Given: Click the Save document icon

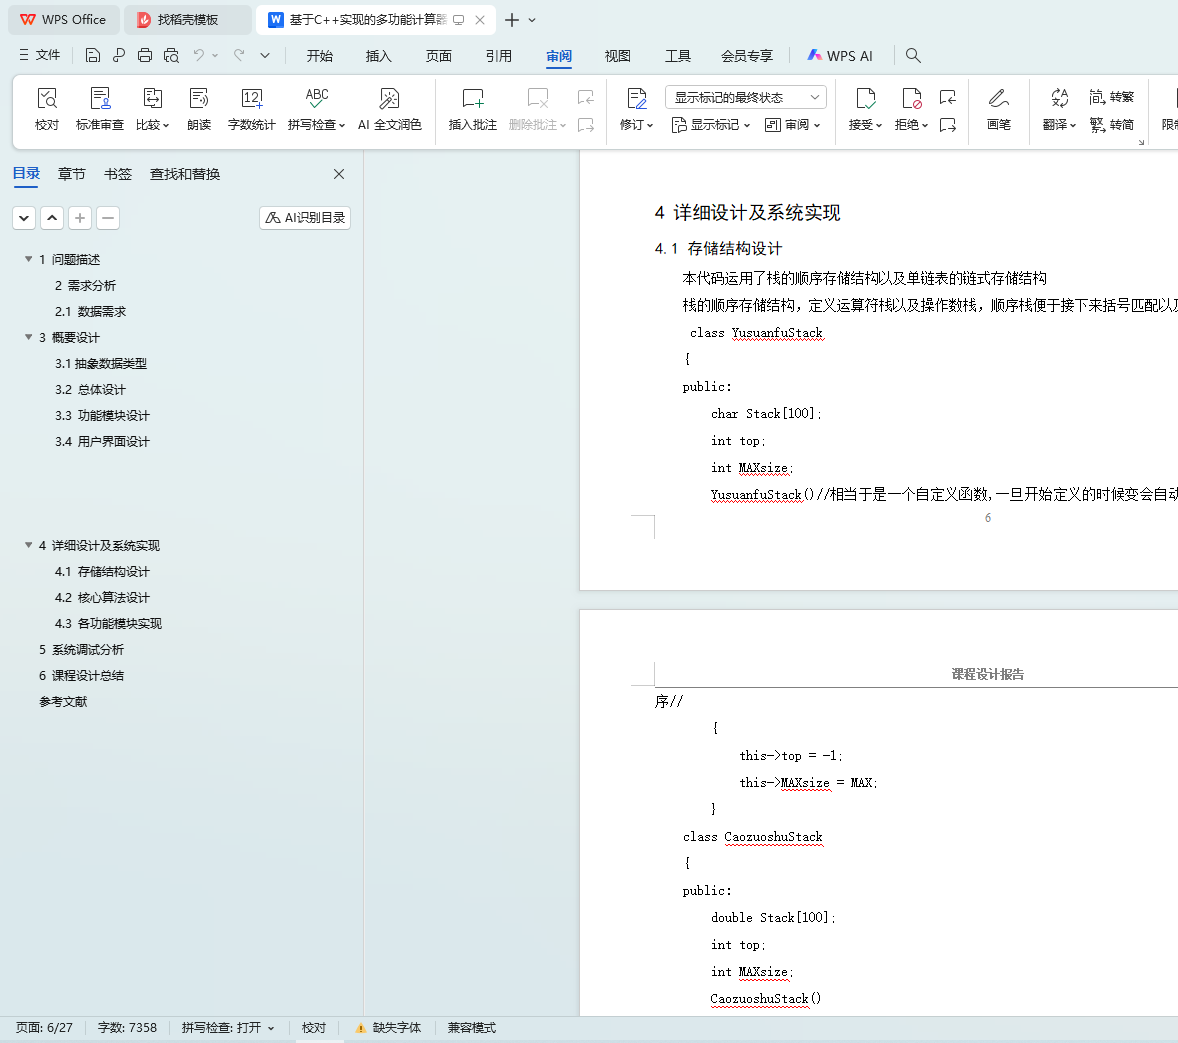Looking at the screenshot, I should (x=92, y=55).
